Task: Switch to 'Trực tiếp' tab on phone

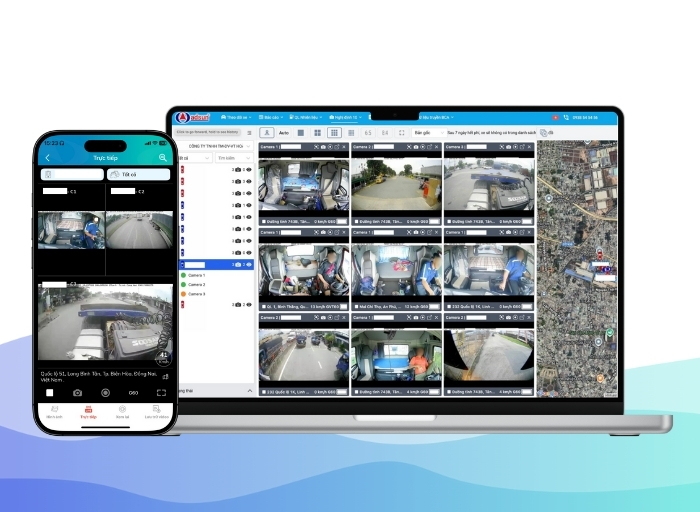Action: pyautogui.click(x=88, y=412)
